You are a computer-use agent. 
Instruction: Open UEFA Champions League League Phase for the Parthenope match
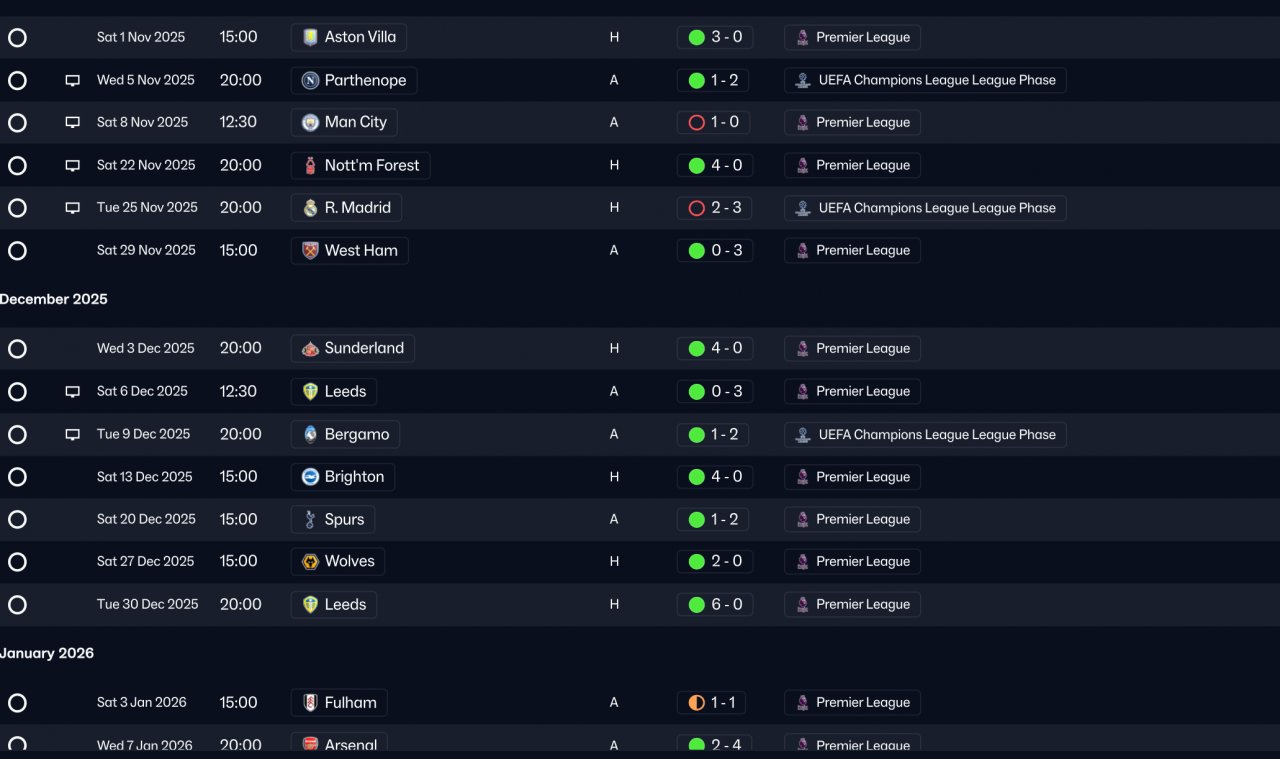(925, 81)
